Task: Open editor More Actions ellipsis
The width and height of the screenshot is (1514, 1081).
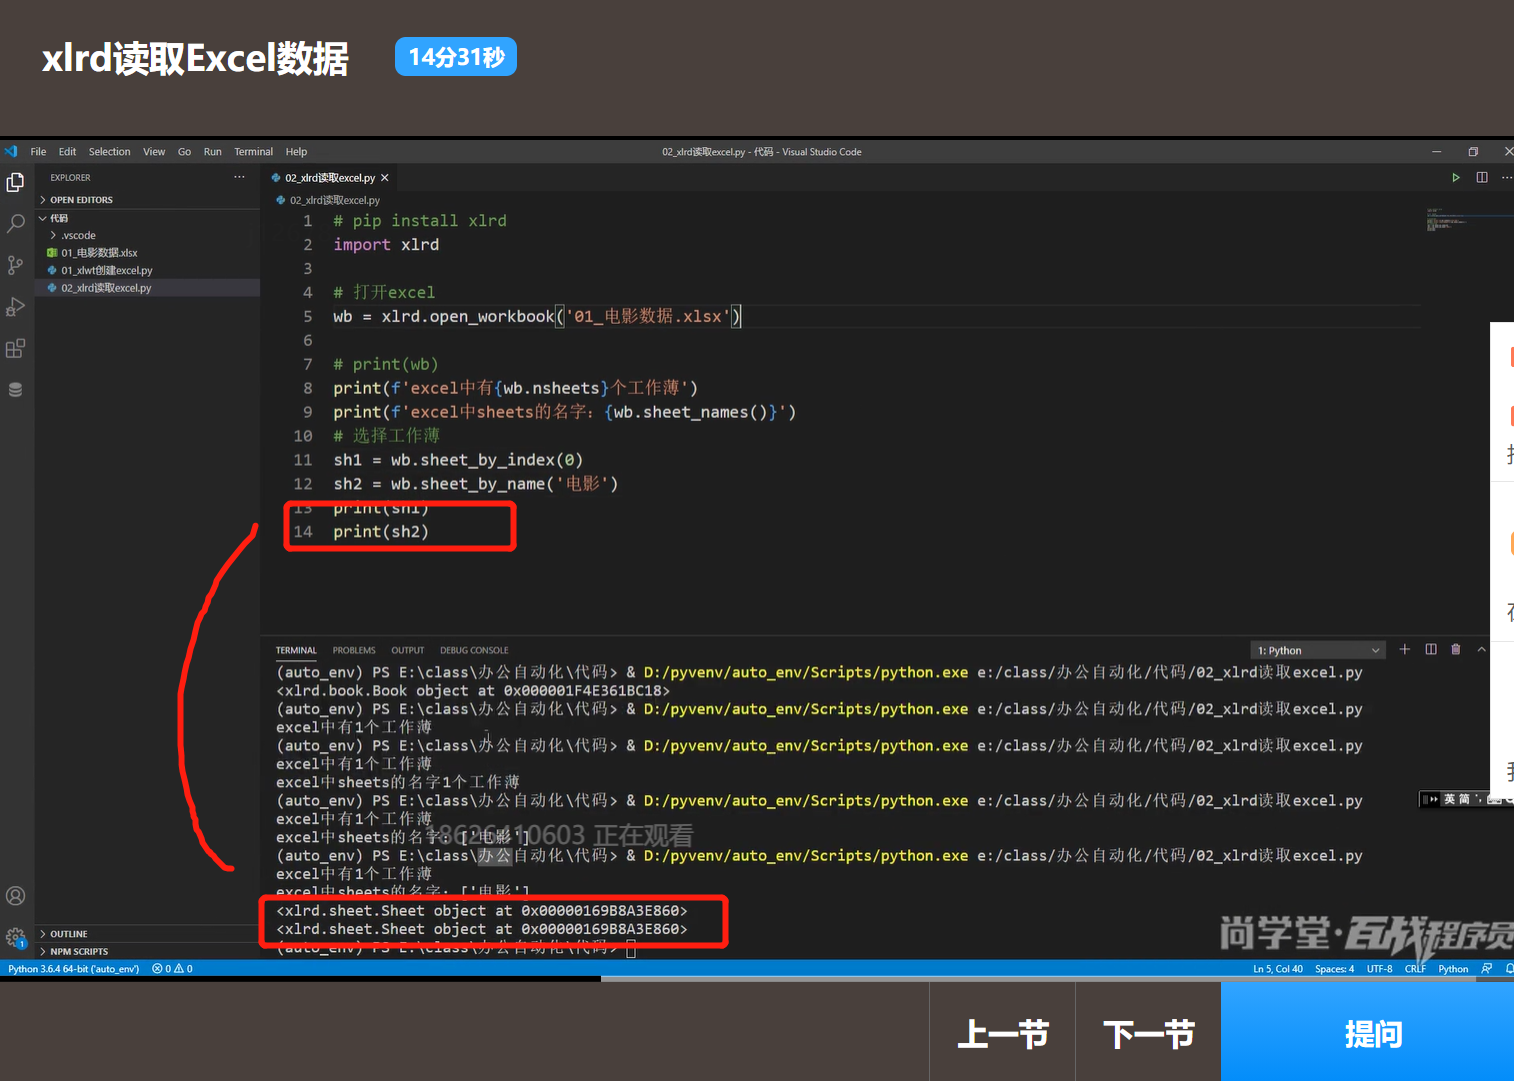Action: [x=1507, y=177]
